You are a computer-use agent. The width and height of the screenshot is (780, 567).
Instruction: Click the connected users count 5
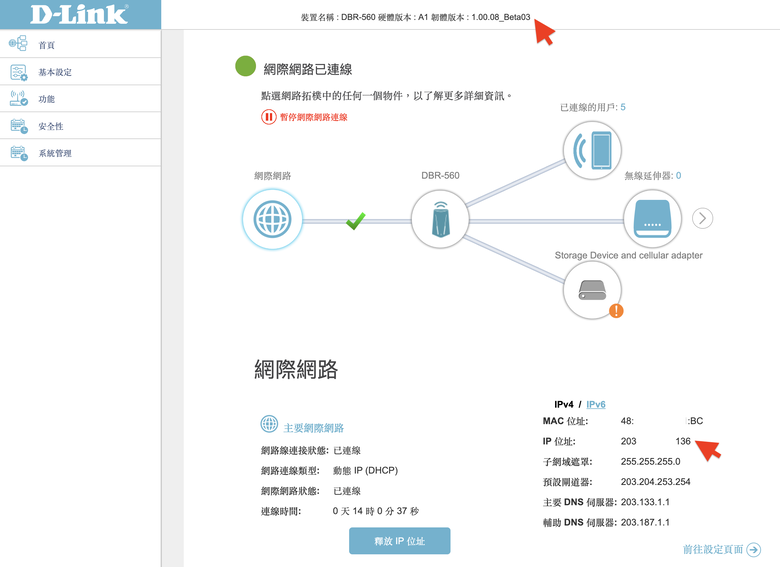(x=623, y=107)
